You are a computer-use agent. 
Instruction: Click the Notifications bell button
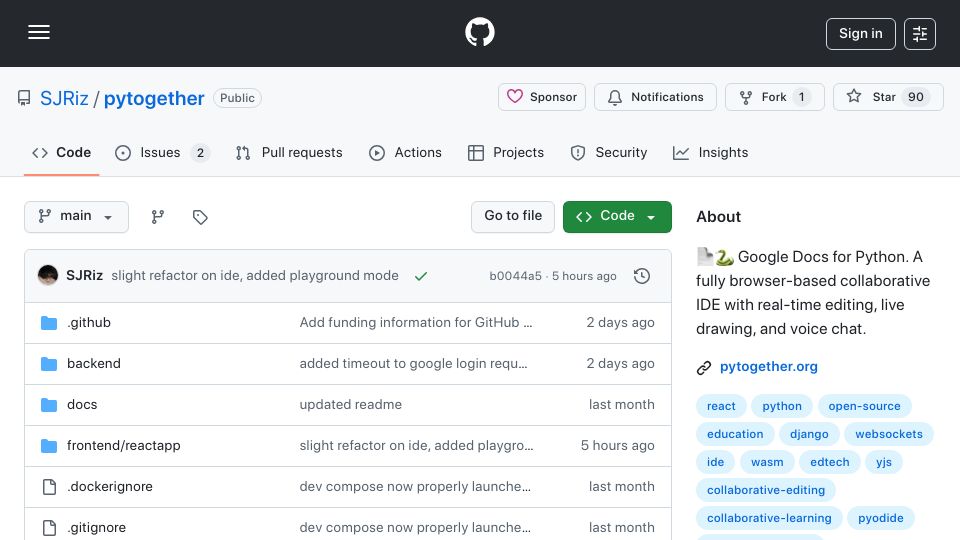coord(655,97)
